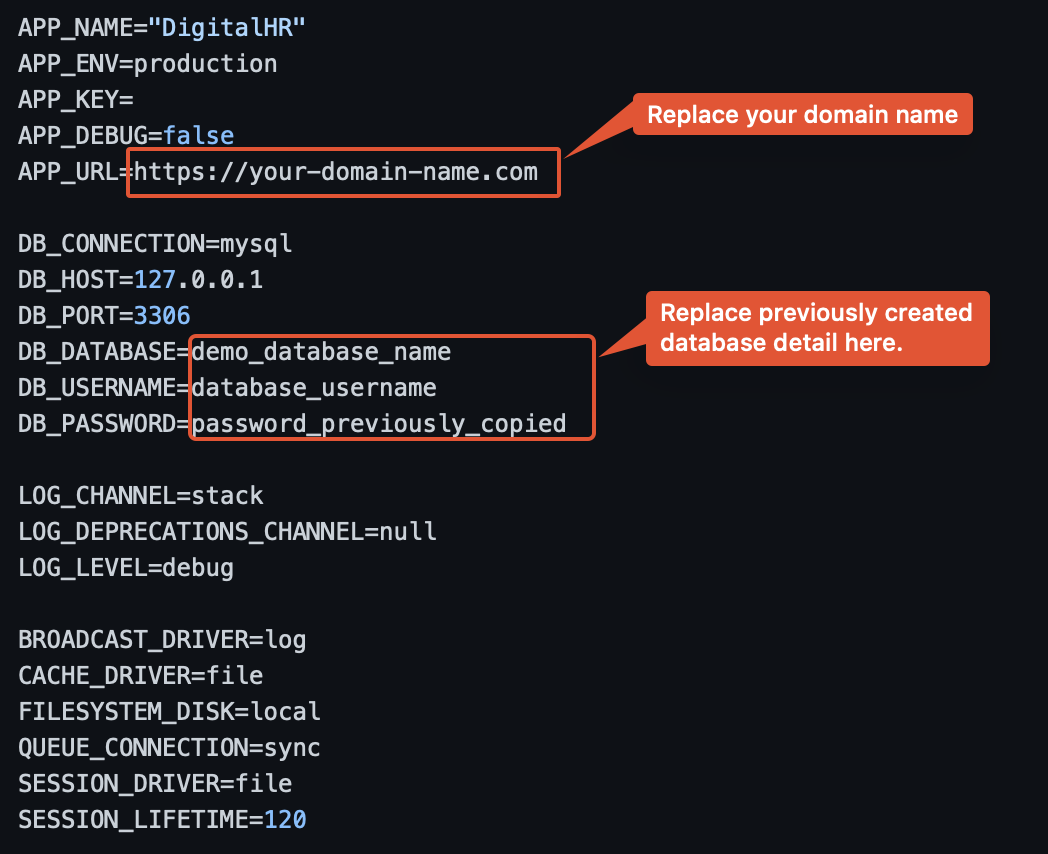Click the APP_NAME "DigitalHR" value
Image resolution: width=1048 pixels, height=854 pixels.
point(227,27)
